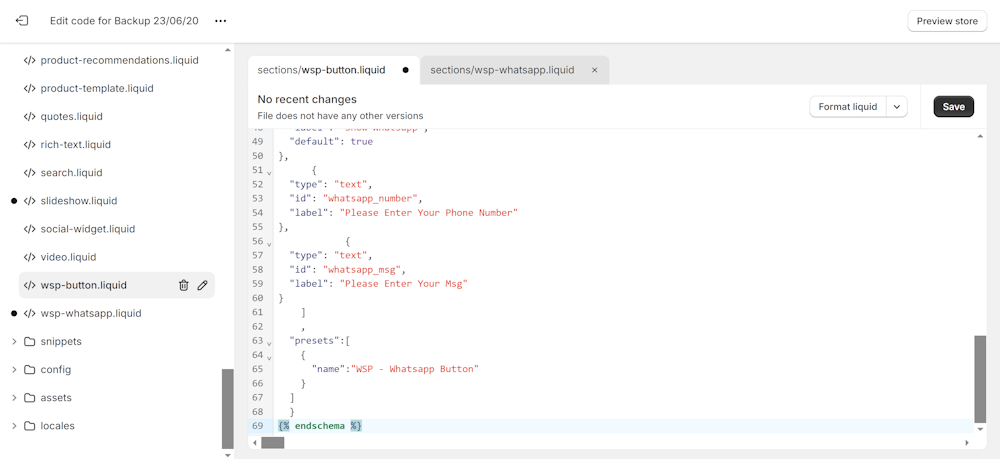Viewport: 1000px width, 459px height.
Task: Click the editor horizontal scrollbar thumb
Action: (x=272, y=442)
